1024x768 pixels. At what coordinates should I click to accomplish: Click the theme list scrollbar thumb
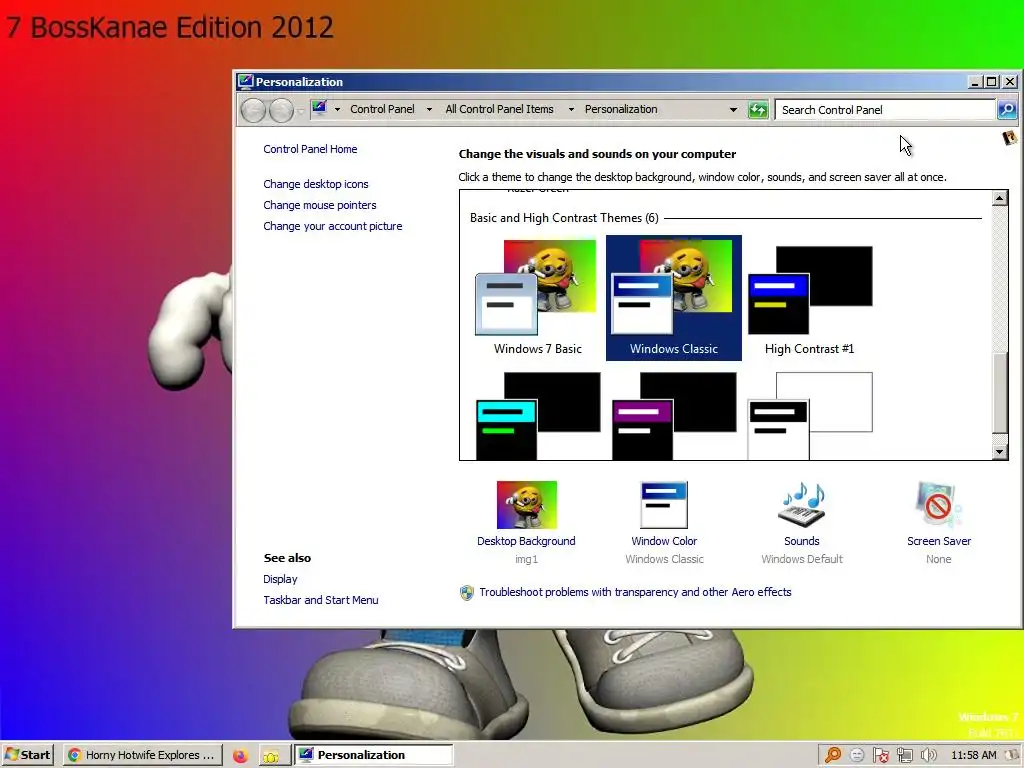pyautogui.click(x=999, y=392)
